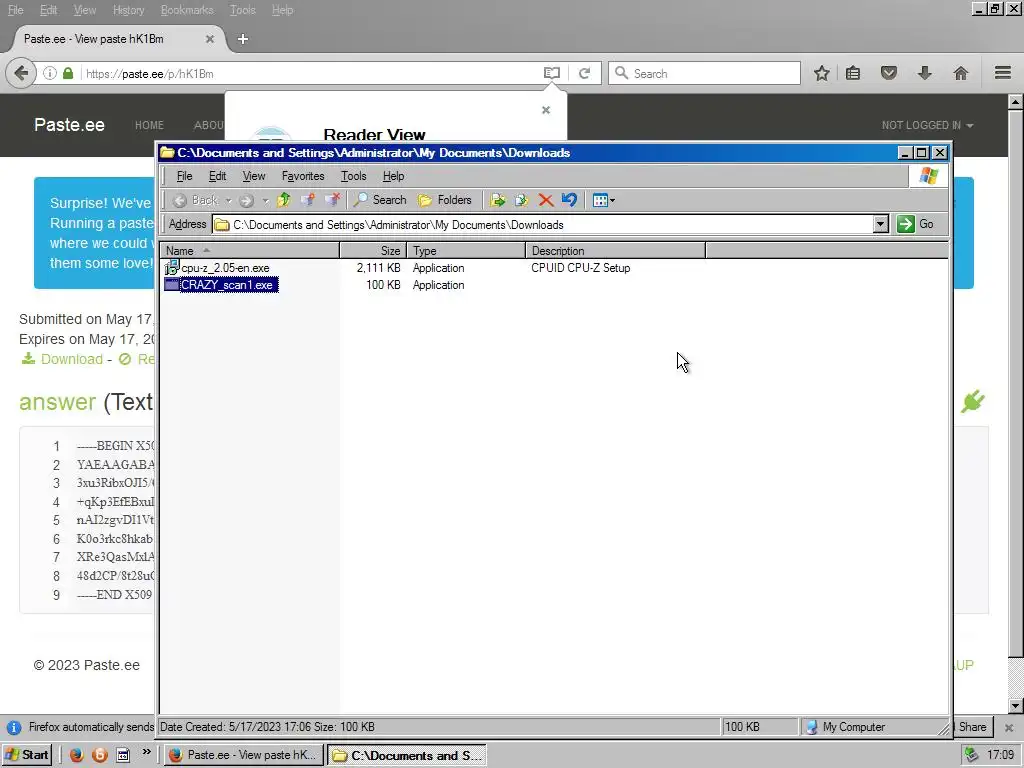The image size is (1024, 768).
Task: Click the Undo arrow toolbar icon
Action: click(569, 200)
